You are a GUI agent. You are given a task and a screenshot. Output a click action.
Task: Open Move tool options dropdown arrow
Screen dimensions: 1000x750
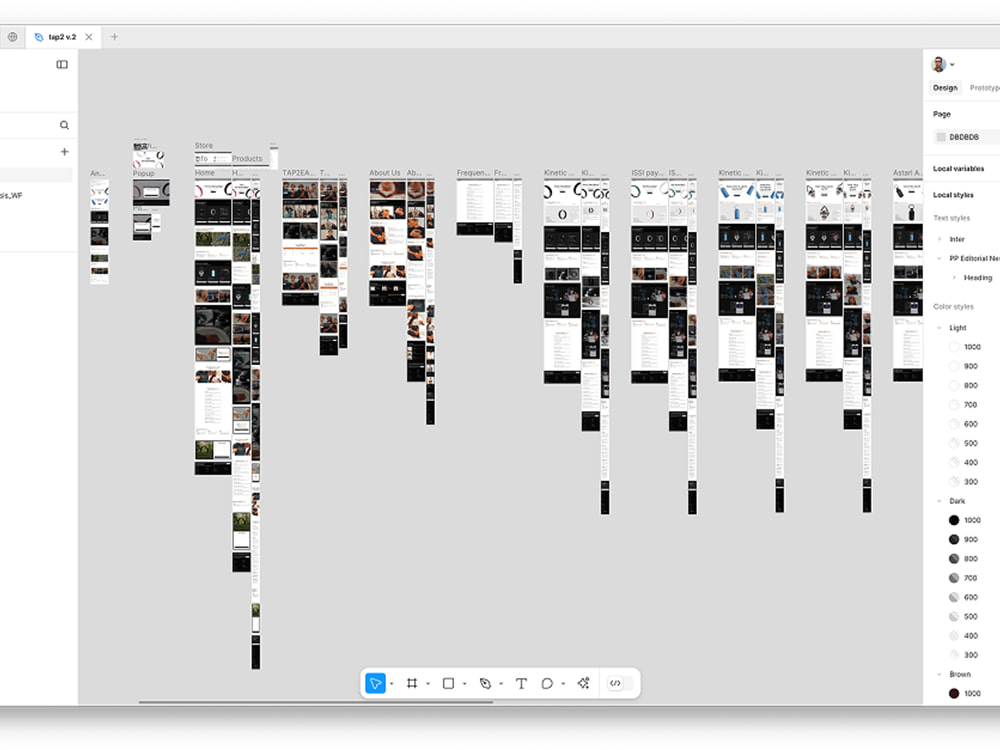tap(392, 684)
